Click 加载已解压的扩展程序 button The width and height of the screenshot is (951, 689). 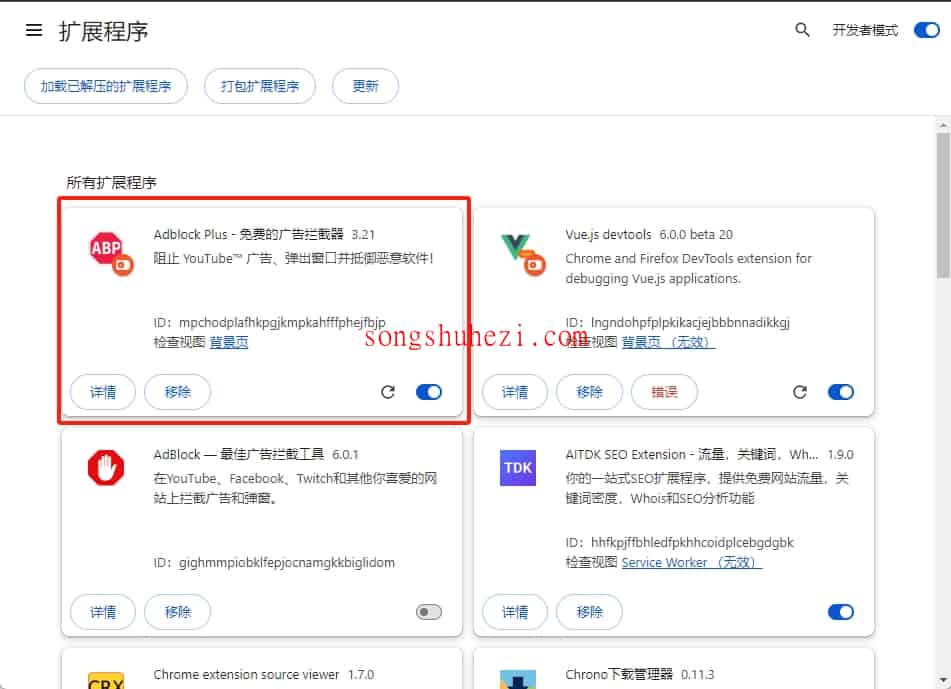pyautogui.click(x=106, y=86)
